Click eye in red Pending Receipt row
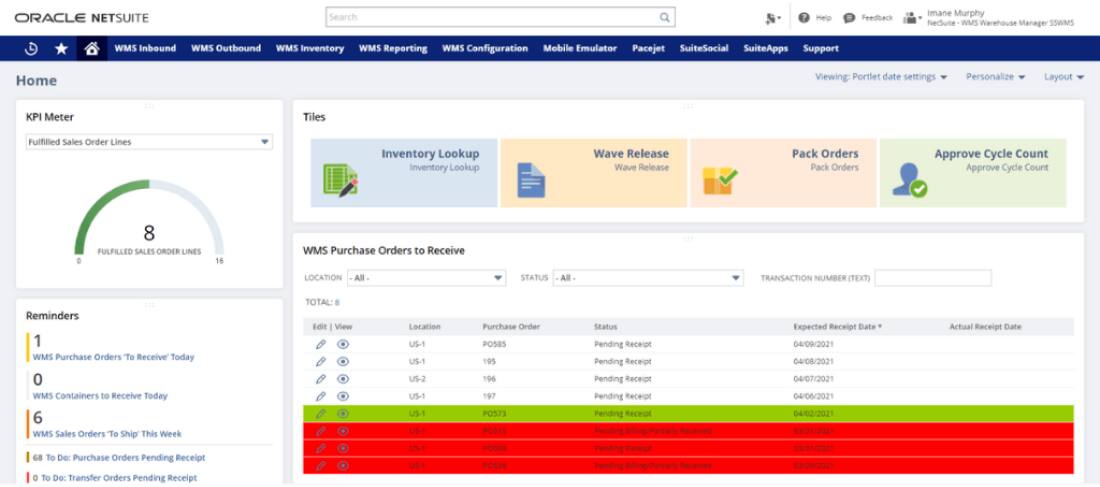Image resolution: width=1100 pixels, height=487 pixels. pyautogui.click(x=343, y=448)
